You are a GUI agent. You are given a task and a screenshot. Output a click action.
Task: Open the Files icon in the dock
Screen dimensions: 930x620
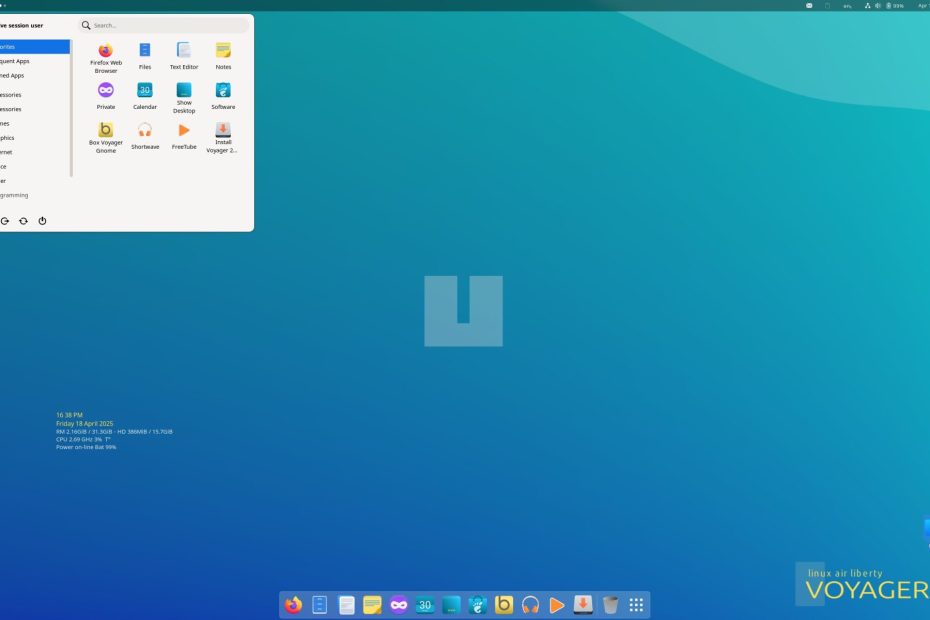point(319,605)
